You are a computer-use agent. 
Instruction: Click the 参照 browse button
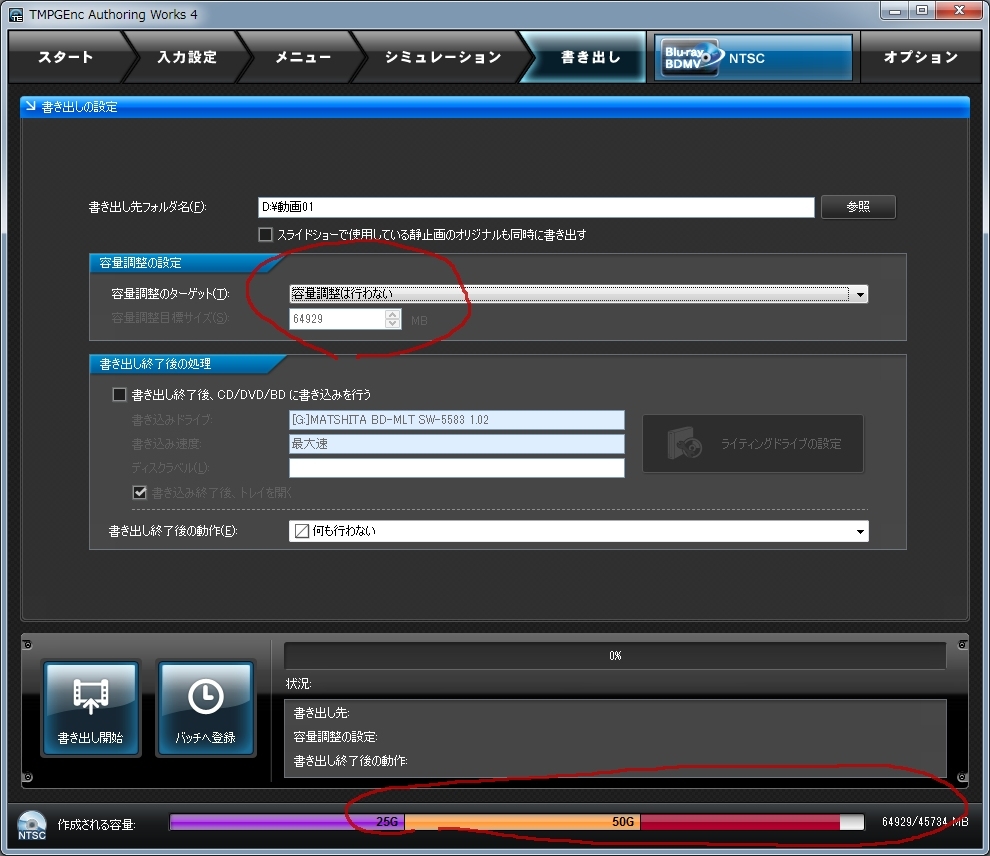[x=858, y=207]
